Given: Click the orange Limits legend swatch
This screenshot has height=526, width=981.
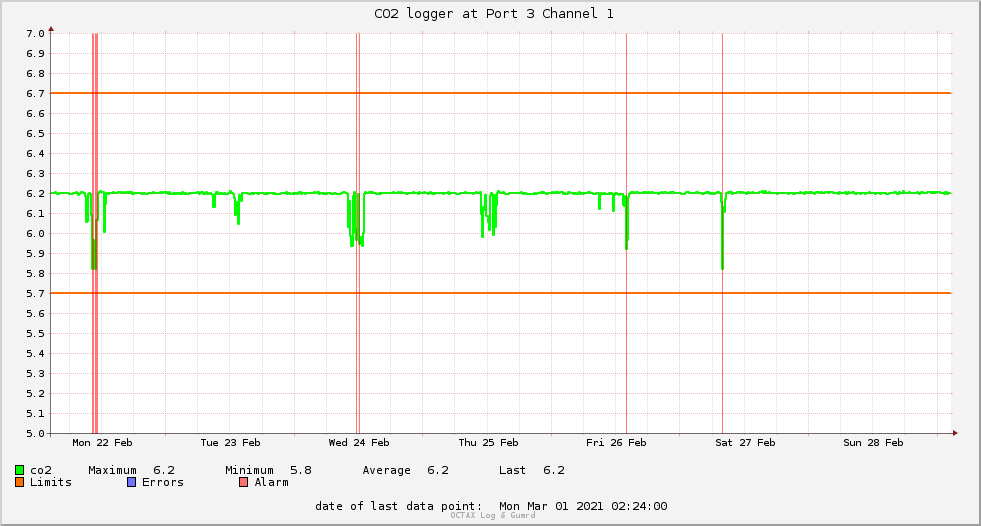Looking at the screenshot, I should pyautogui.click(x=19, y=482).
